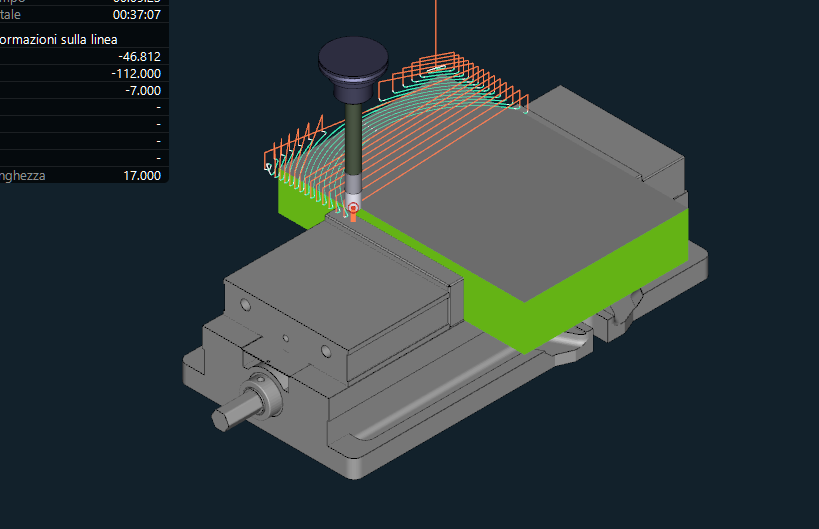819x529 pixels.
Task: Select the total time value 00:37:07
Action: tap(136, 15)
